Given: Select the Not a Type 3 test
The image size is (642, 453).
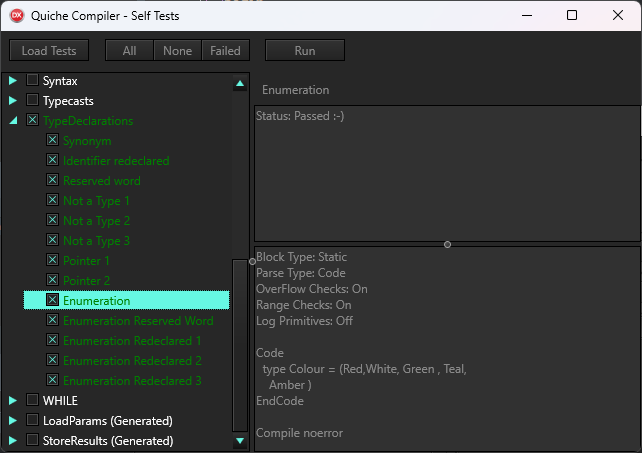Looking at the screenshot, I should click(x=96, y=241).
